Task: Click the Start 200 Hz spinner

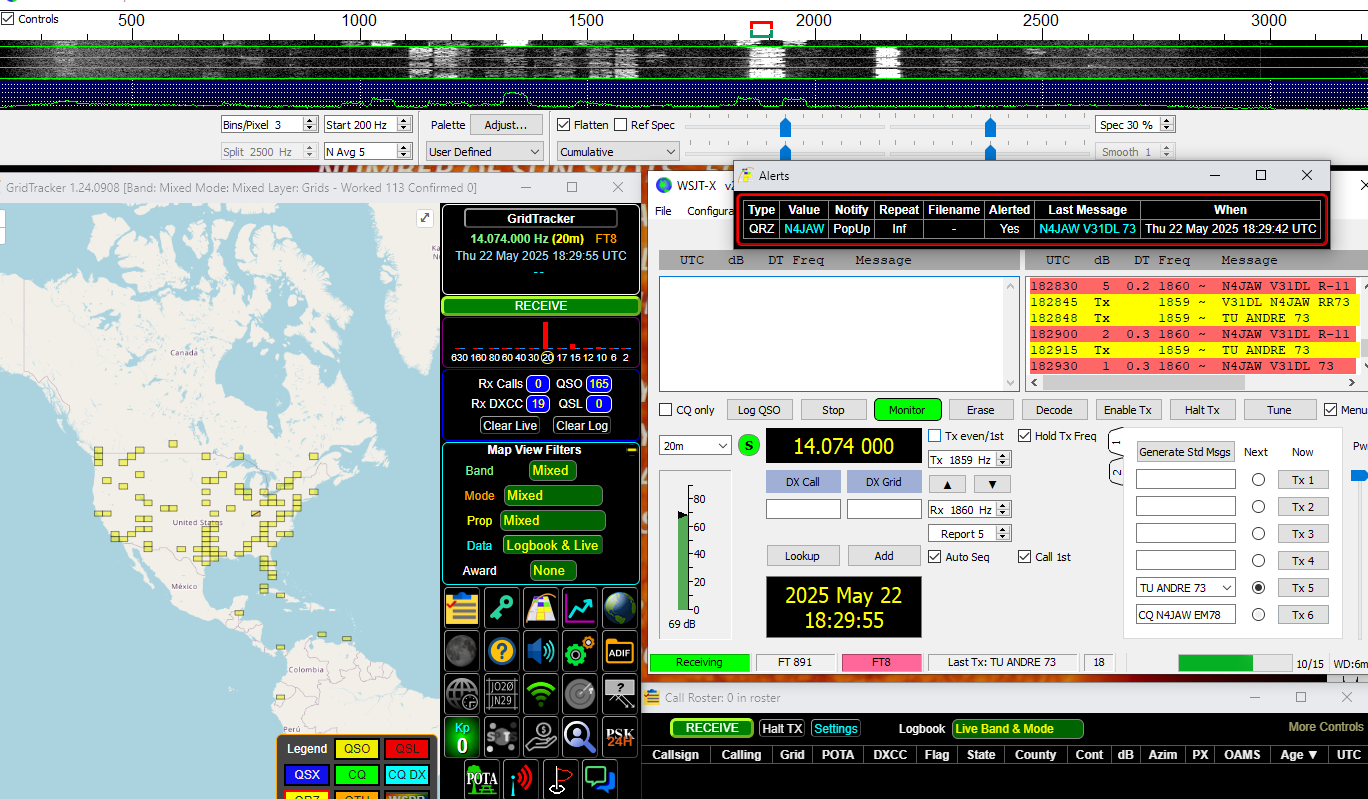Action: pyautogui.click(x=368, y=125)
